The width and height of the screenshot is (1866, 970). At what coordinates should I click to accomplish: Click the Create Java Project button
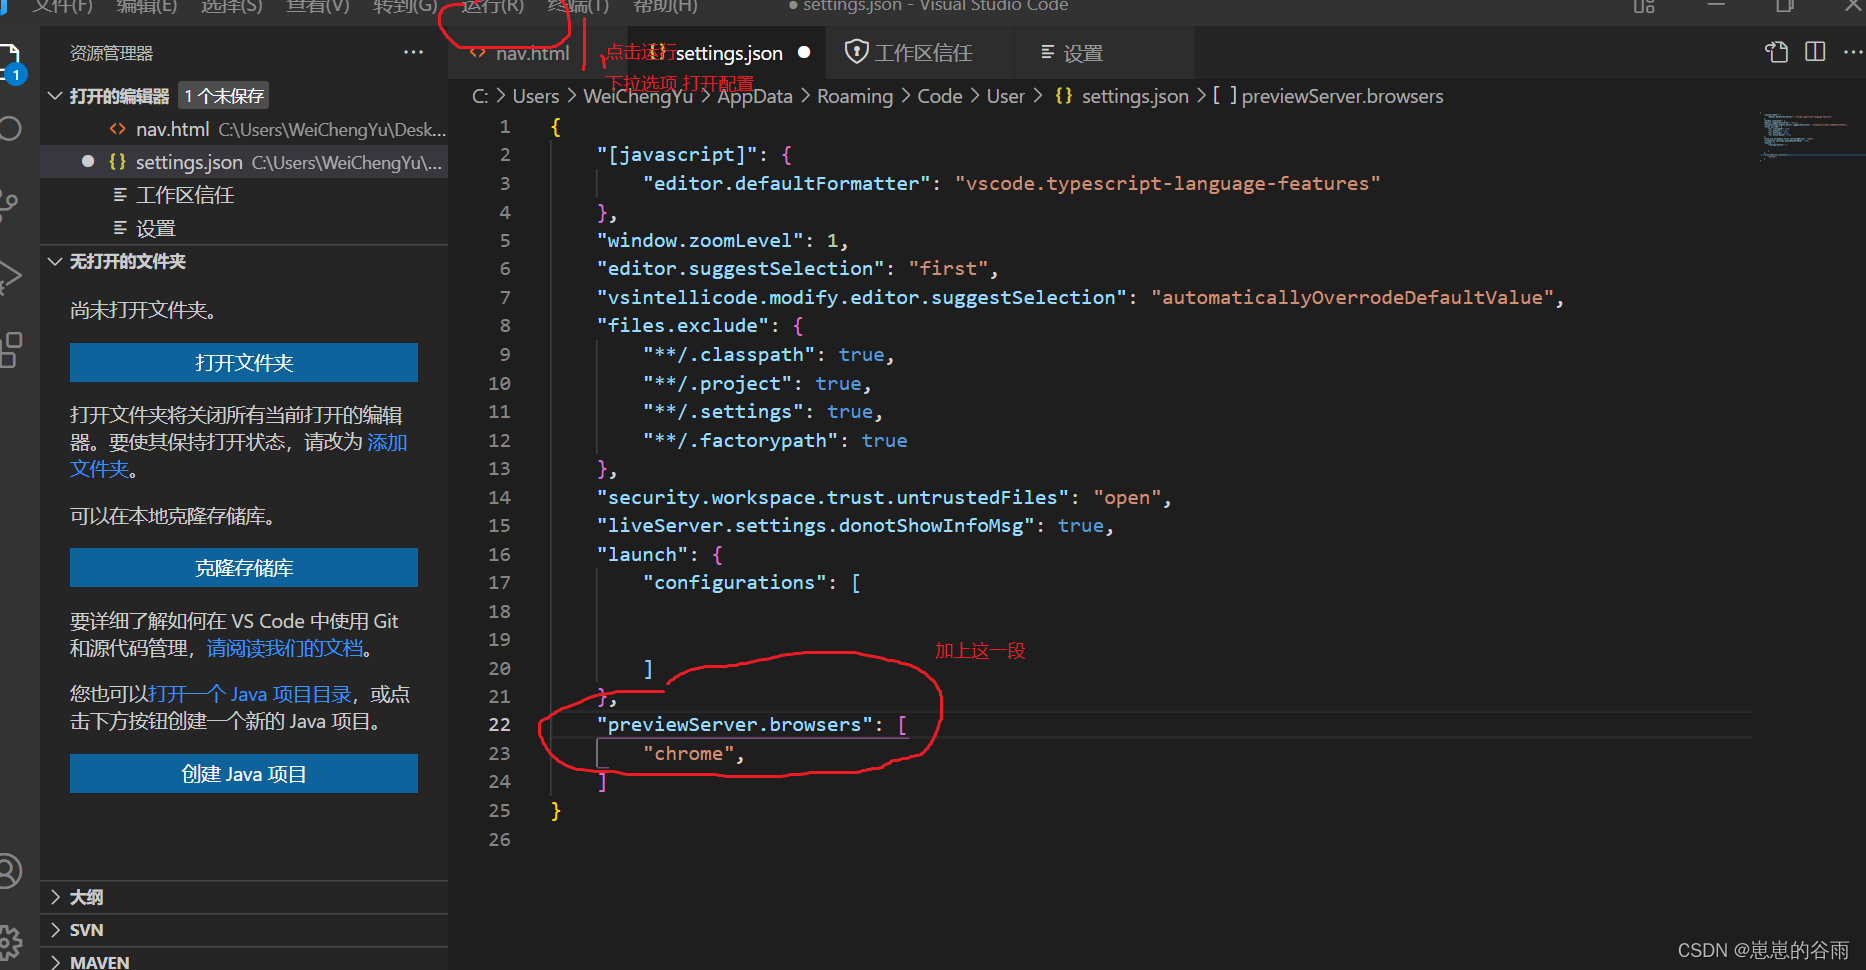pos(244,773)
